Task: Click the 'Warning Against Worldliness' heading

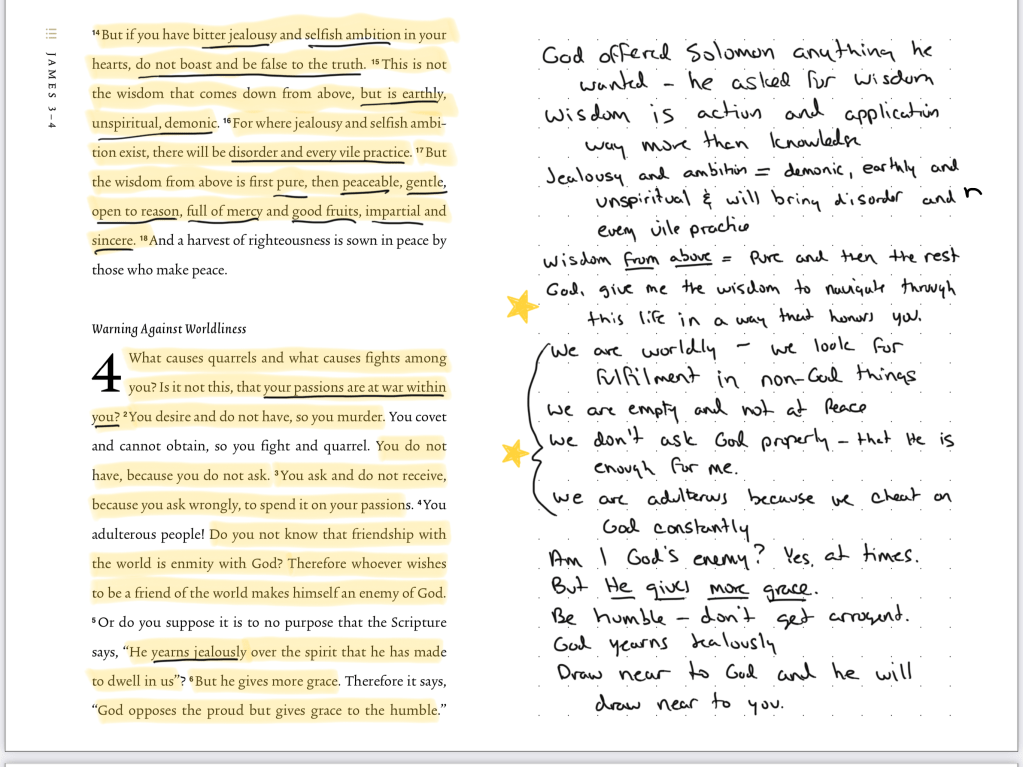Action: (169, 329)
